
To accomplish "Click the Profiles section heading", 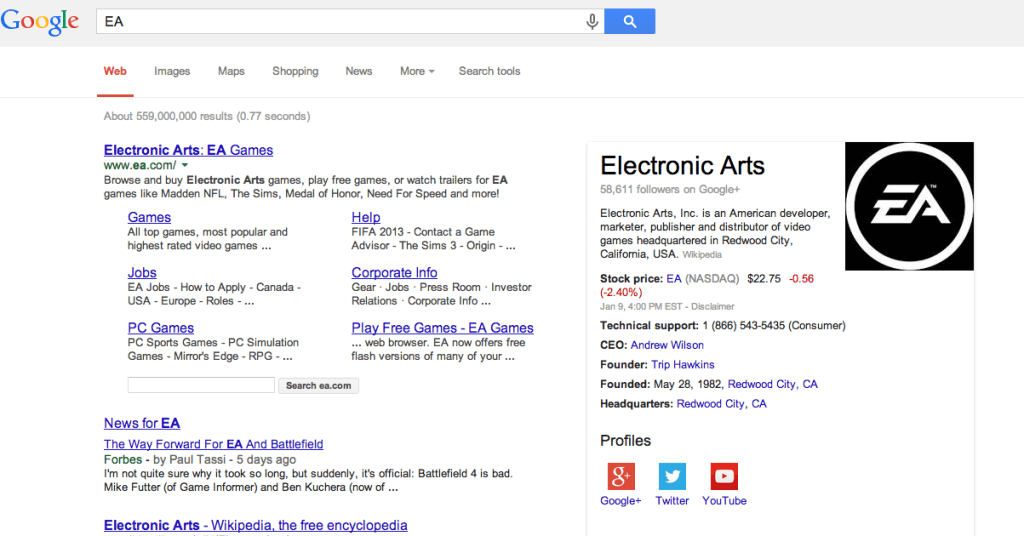I will pos(625,441).
